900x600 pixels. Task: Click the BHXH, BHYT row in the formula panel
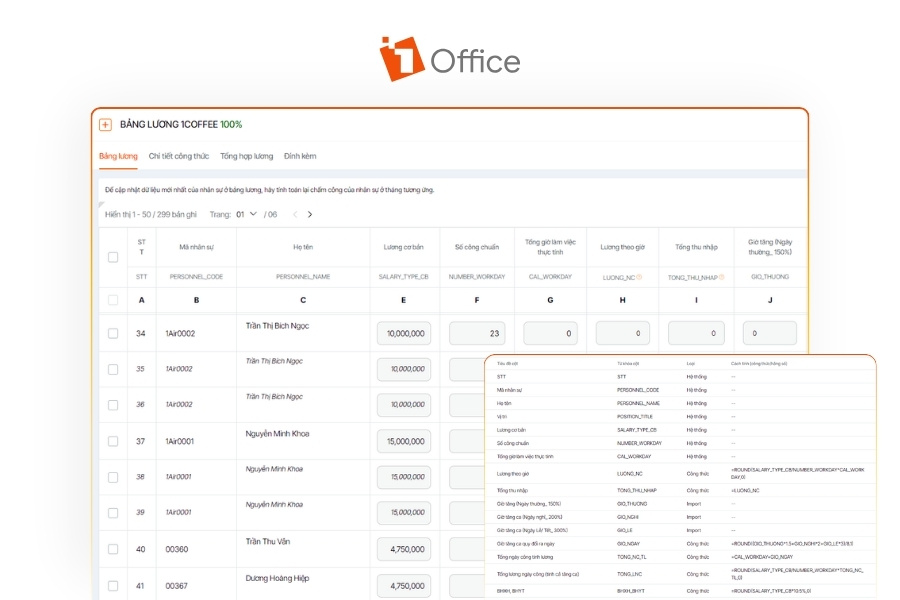pos(681,591)
